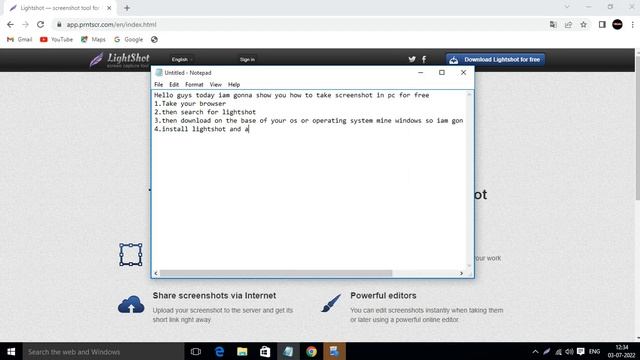Click Powerful editors heading
Screen dimensions: 640x360
click(383, 296)
